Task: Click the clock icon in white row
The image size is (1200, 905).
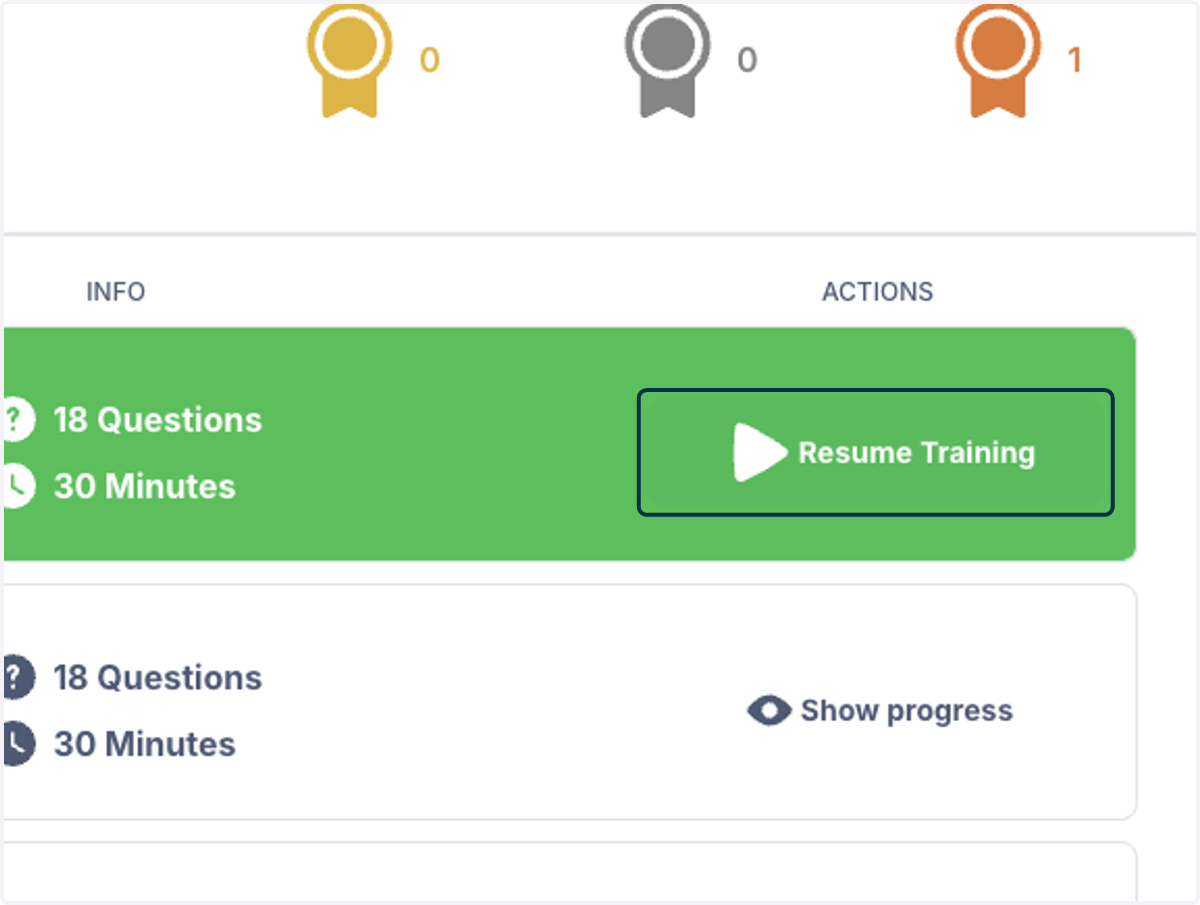Action: tap(18, 744)
